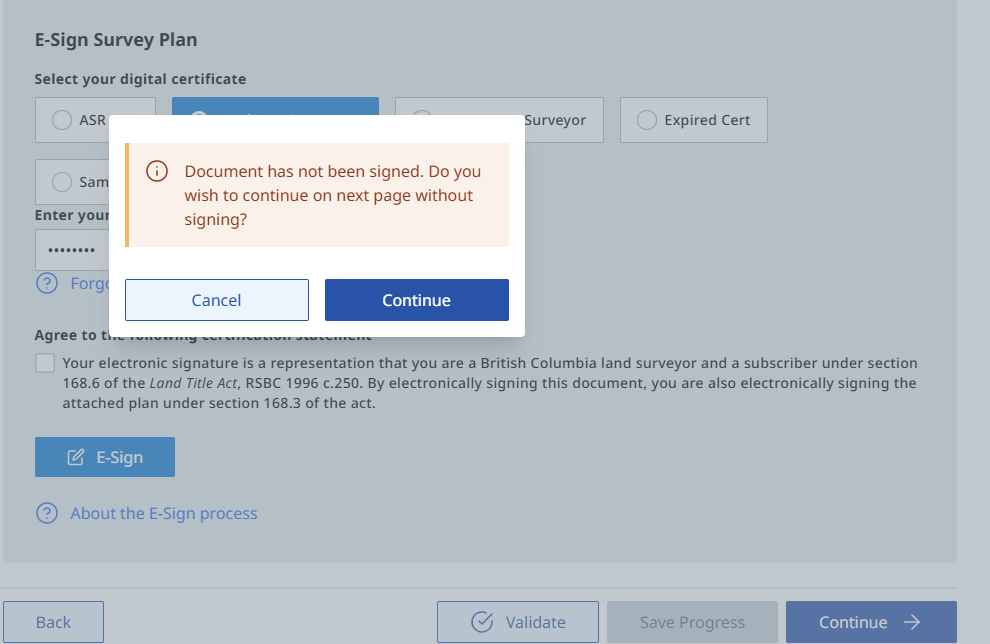Click the help icon beside Forgot link
The height and width of the screenshot is (644, 990).
[47, 283]
